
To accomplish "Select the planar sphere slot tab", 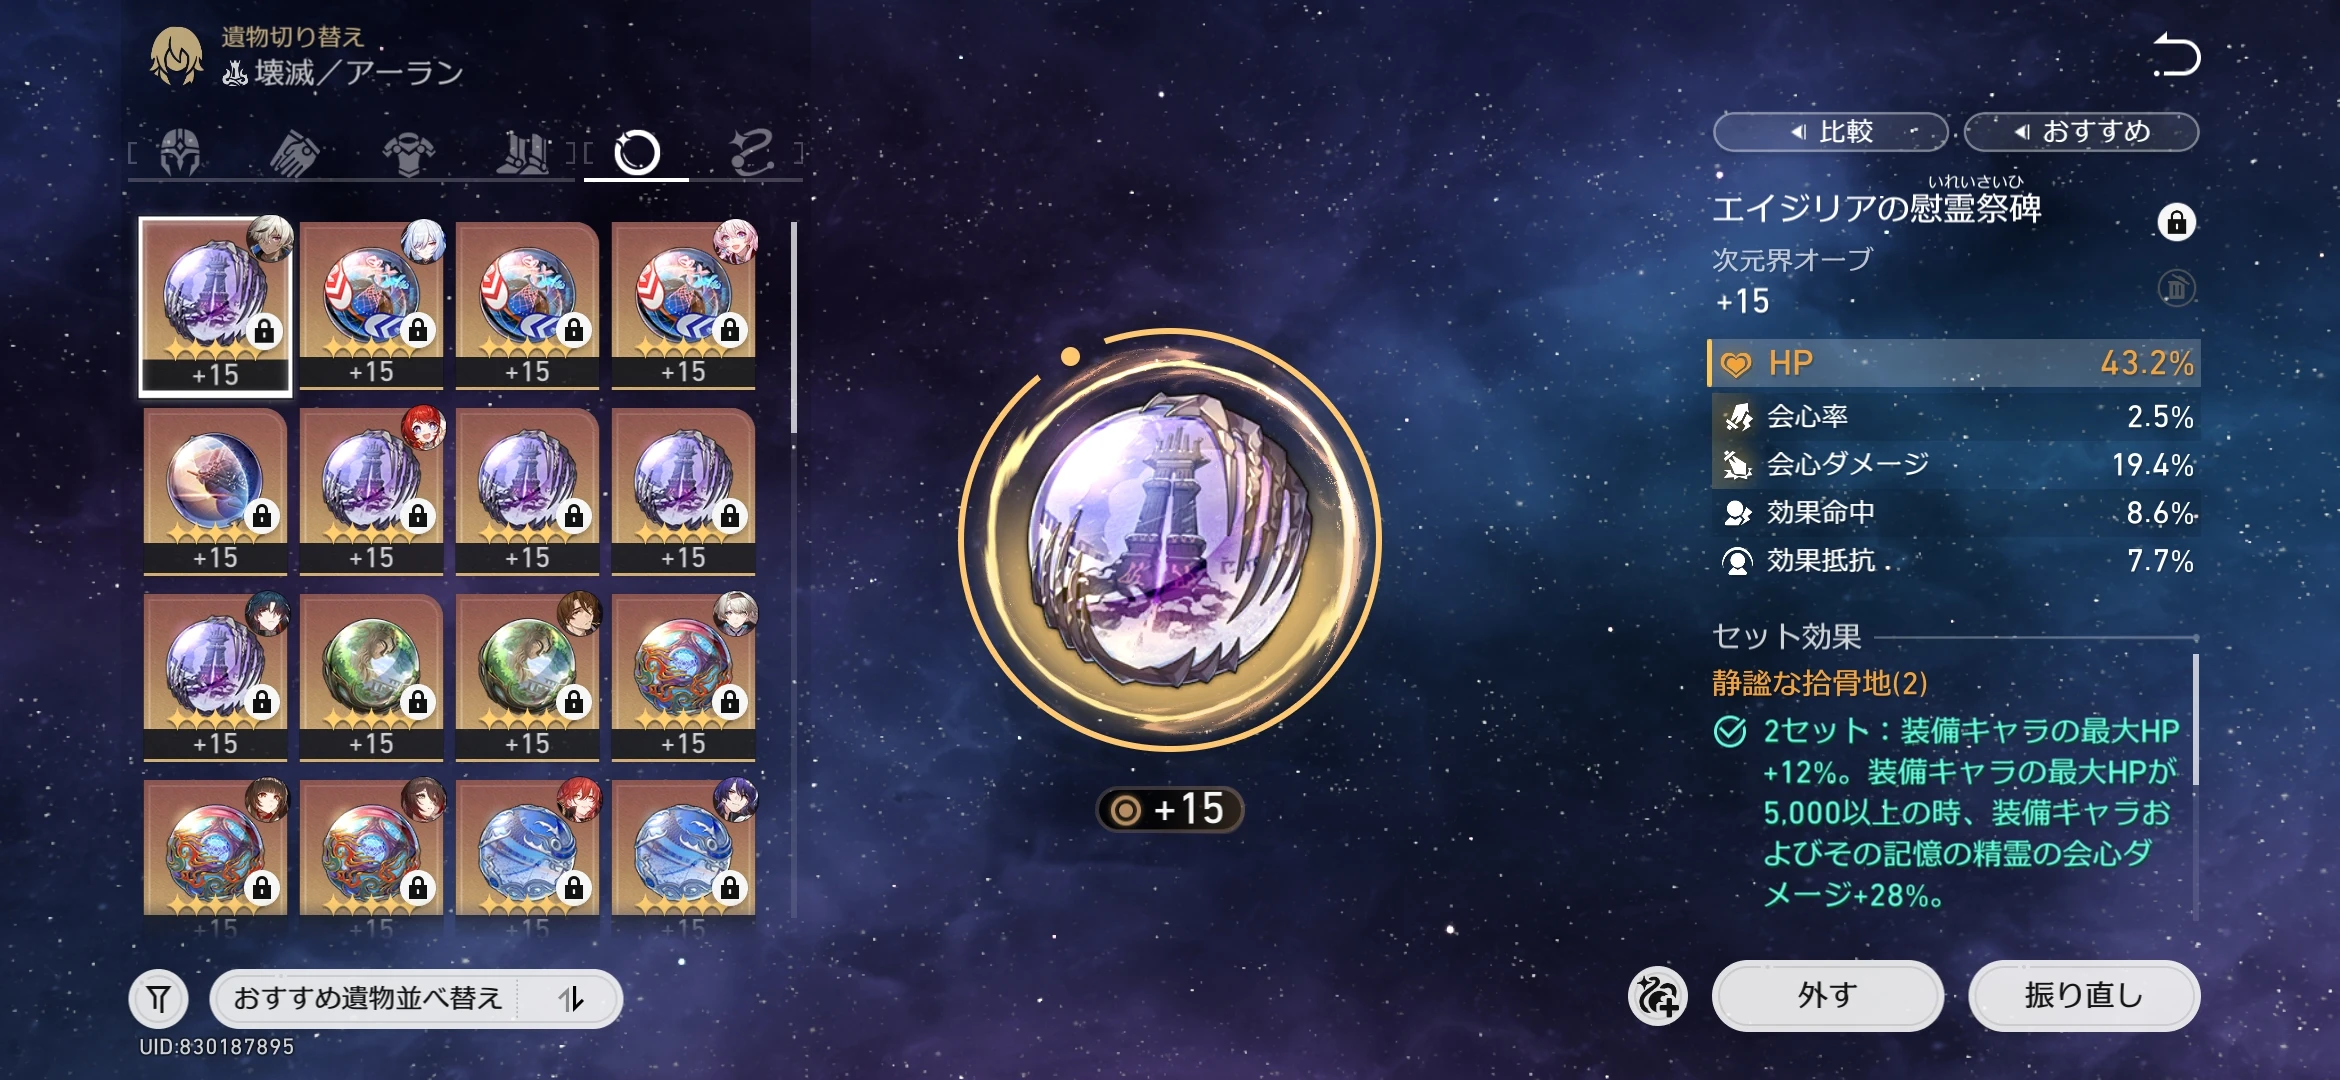I will pyautogui.click(x=637, y=153).
